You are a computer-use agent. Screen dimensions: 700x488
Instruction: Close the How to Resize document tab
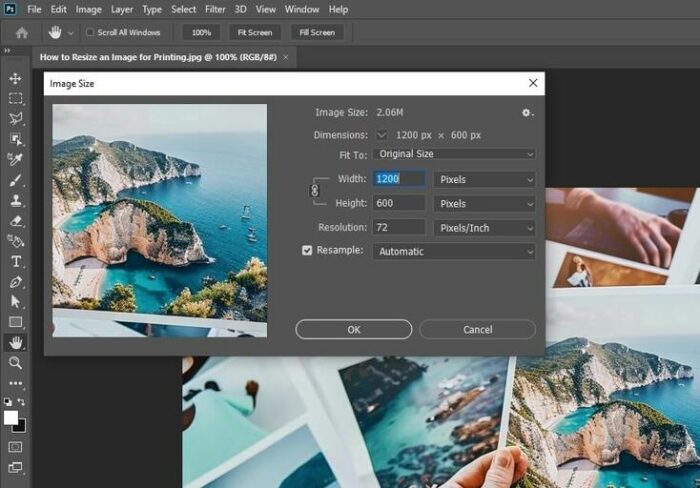tap(286, 57)
